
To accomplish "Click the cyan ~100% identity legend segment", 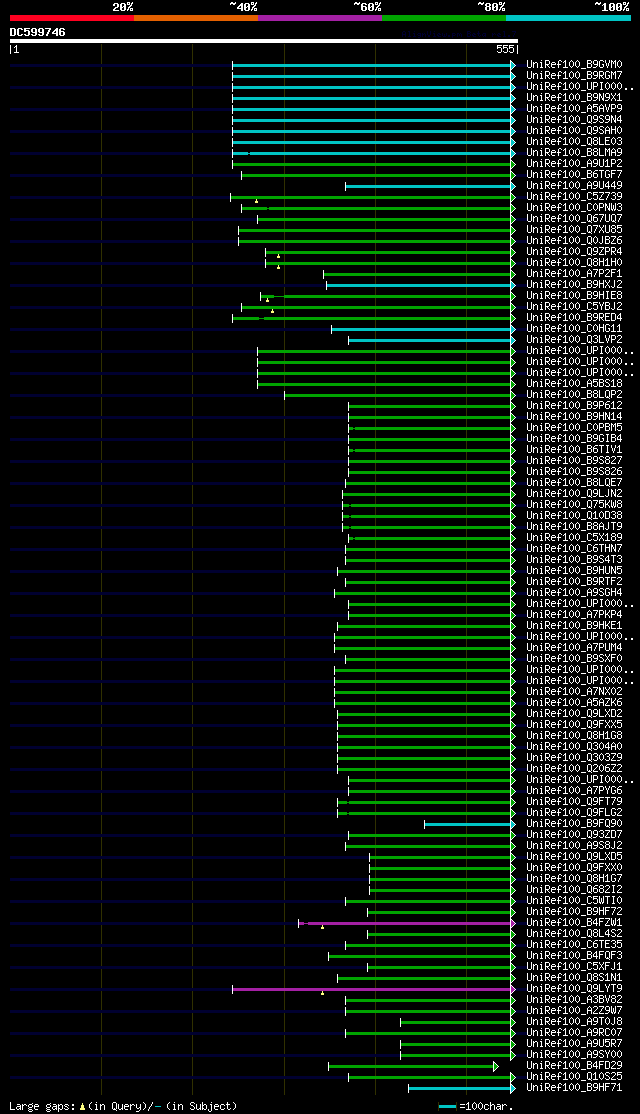I will [568, 18].
